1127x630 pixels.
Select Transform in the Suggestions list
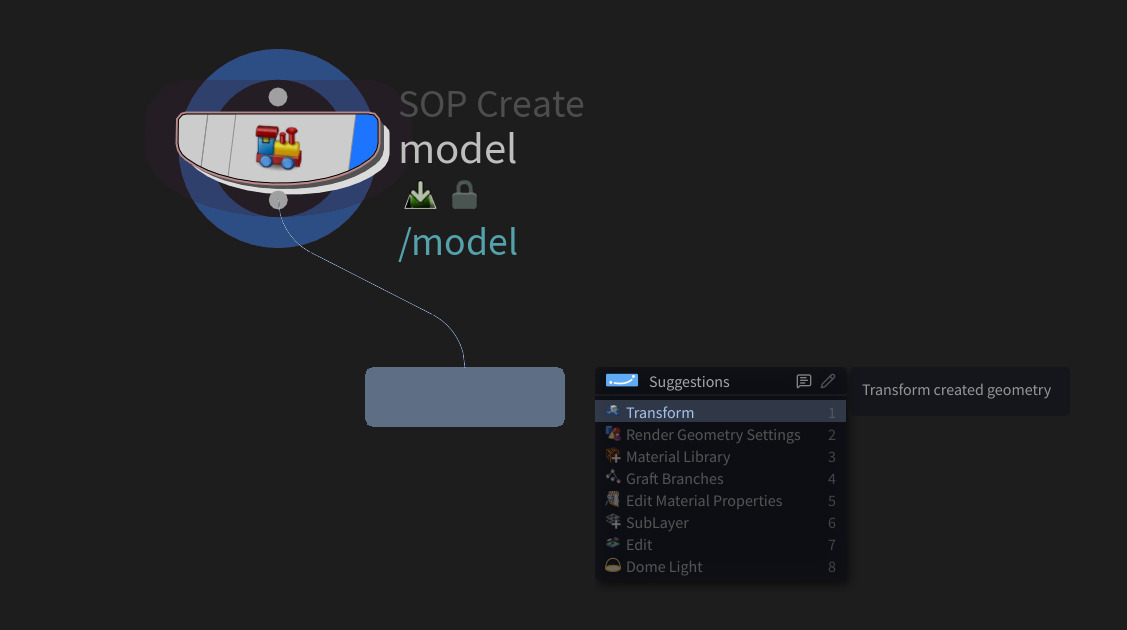[x=720, y=412]
